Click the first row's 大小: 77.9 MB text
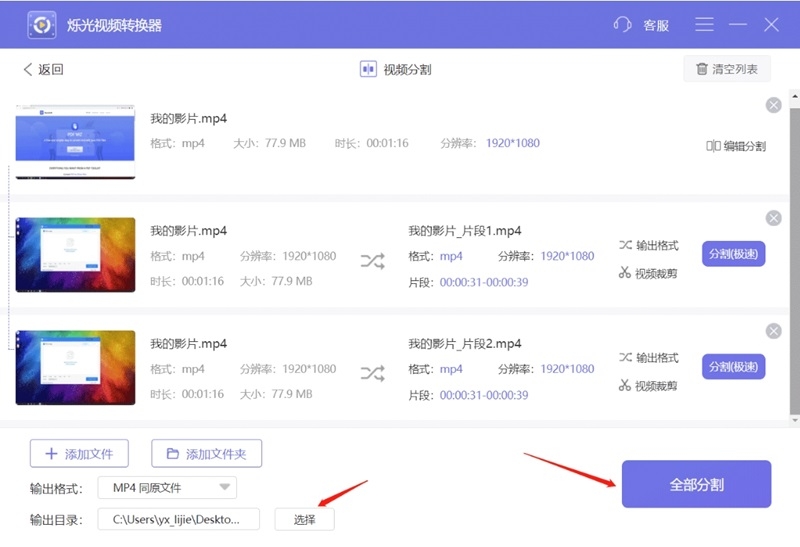The width and height of the screenshot is (800, 547). [x=269, y=143]
